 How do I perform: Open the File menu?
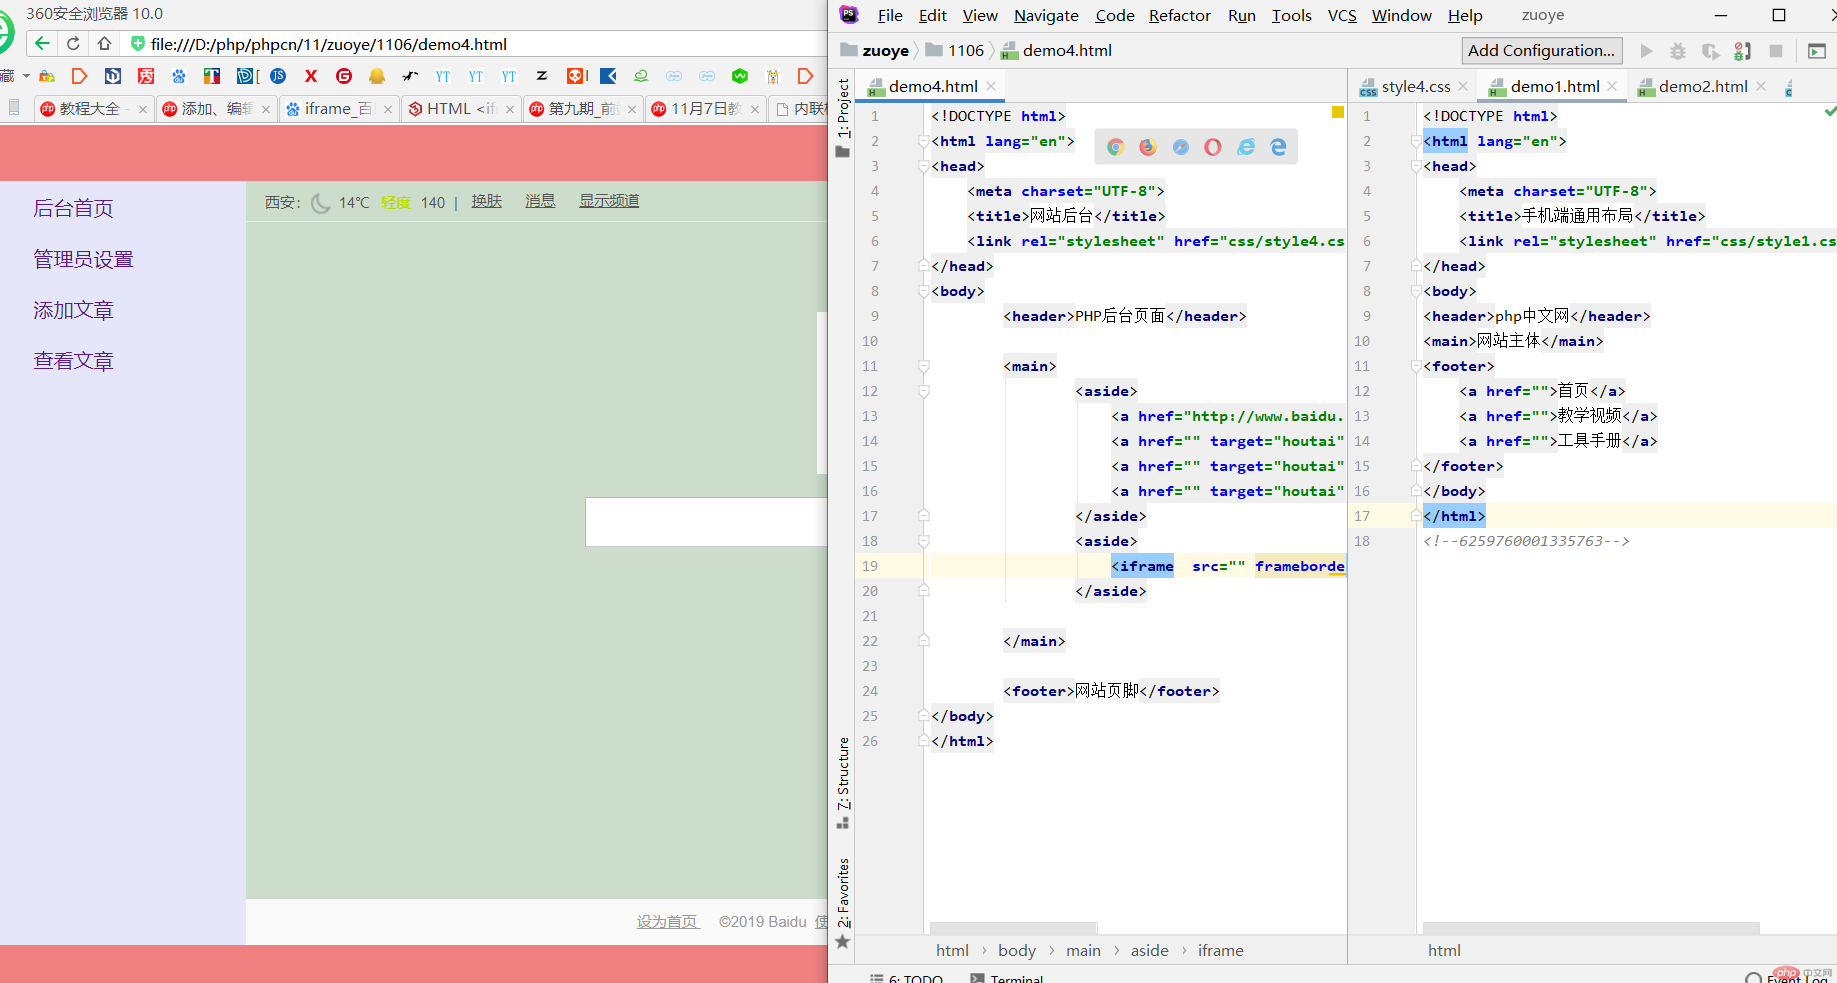[890, 15]
